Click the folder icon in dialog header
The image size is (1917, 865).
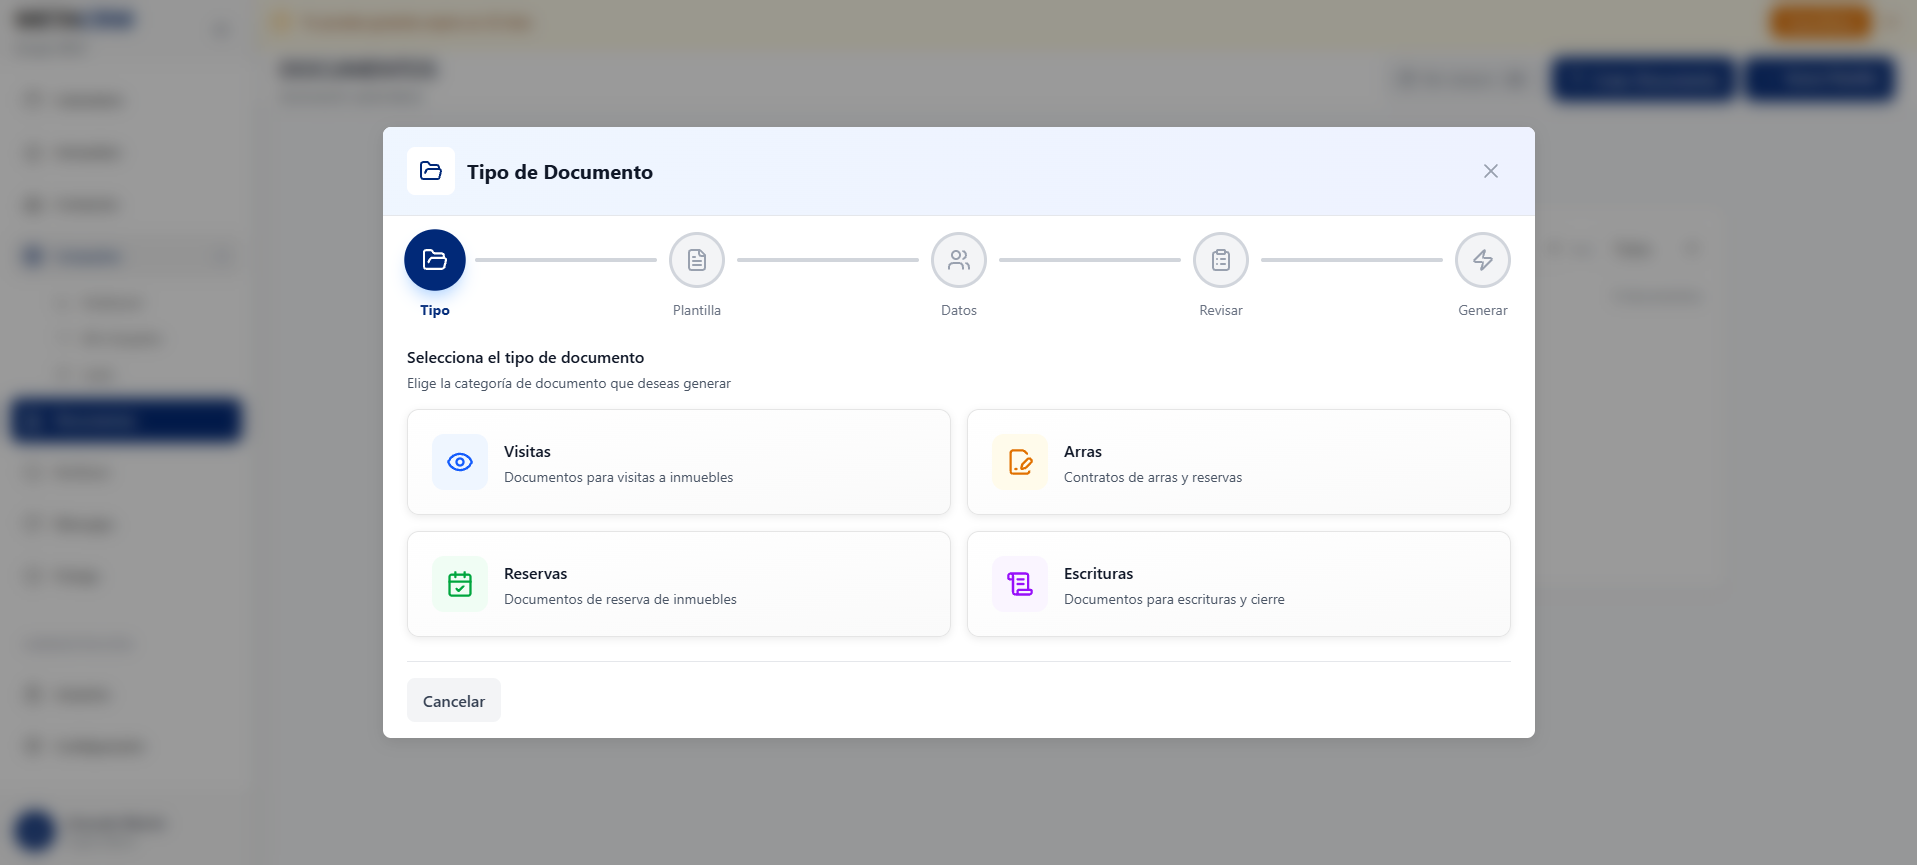[431, 171]
